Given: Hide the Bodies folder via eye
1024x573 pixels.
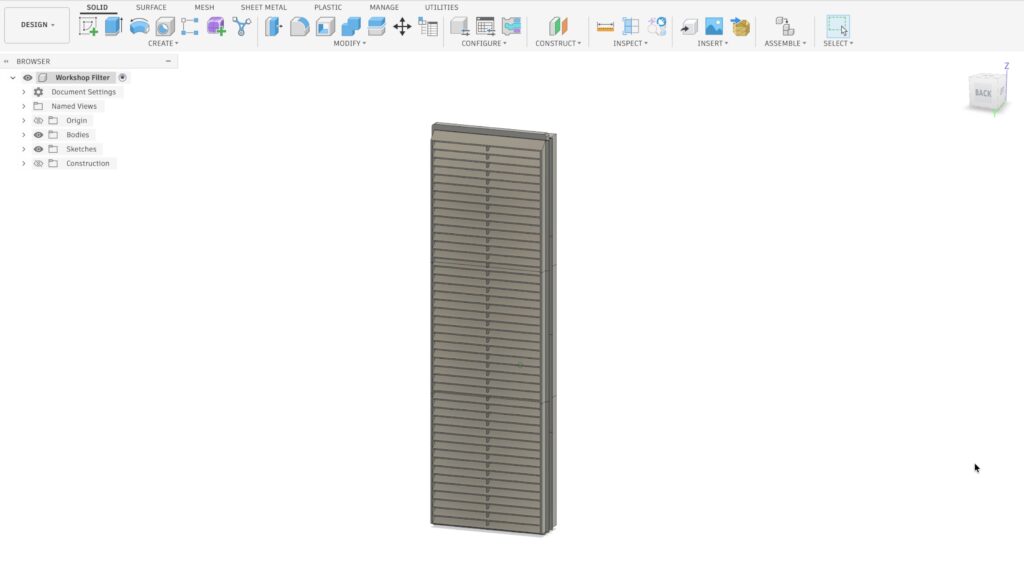Looking at the screenshot, I should point(39,135).
